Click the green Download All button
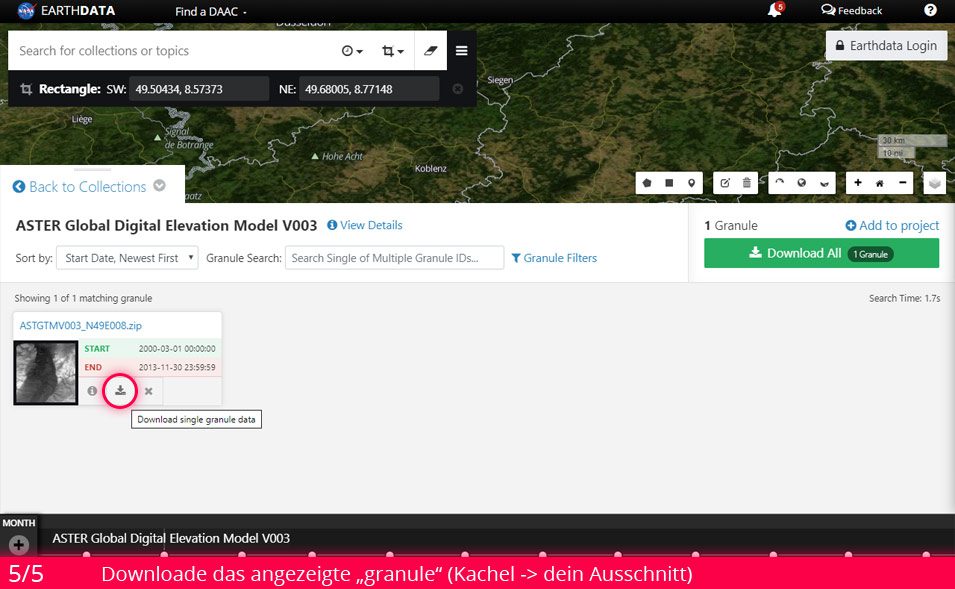Viewport: 955px width, 589px height. (822, 253)
